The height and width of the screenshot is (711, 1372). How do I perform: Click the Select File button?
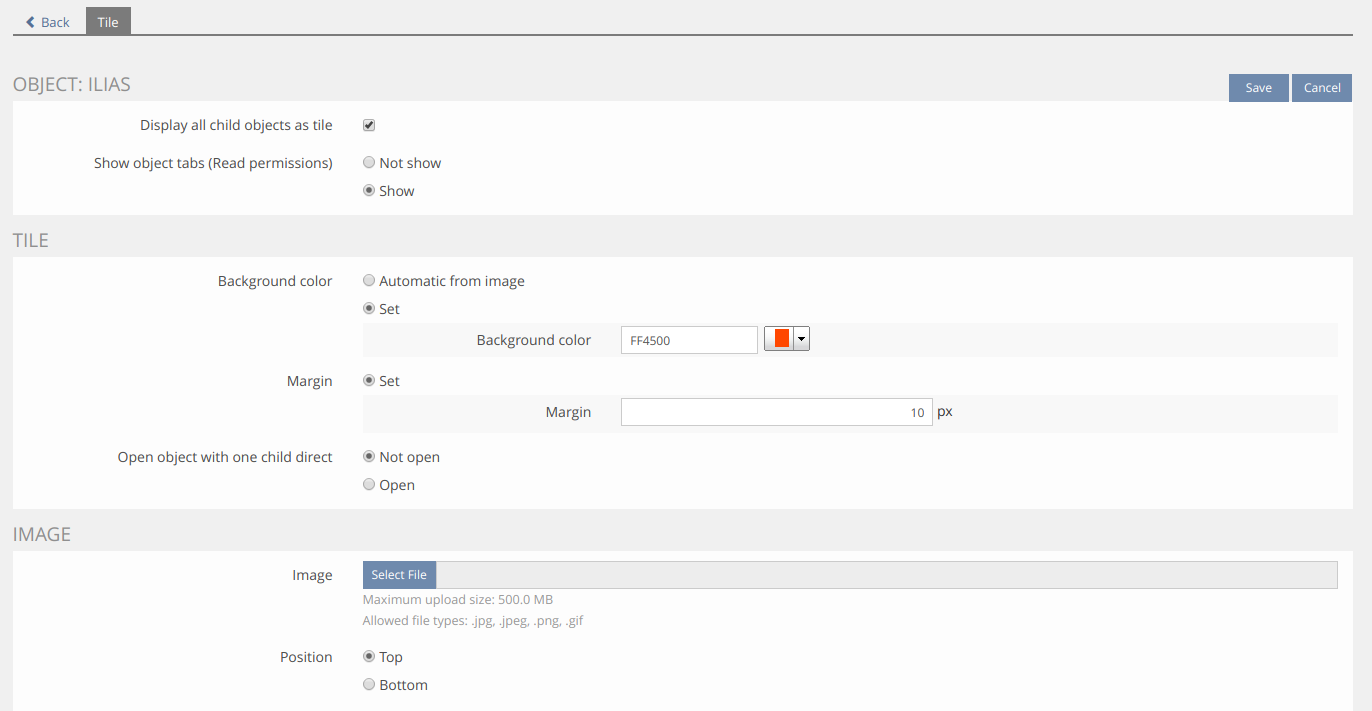coord(399,575)
